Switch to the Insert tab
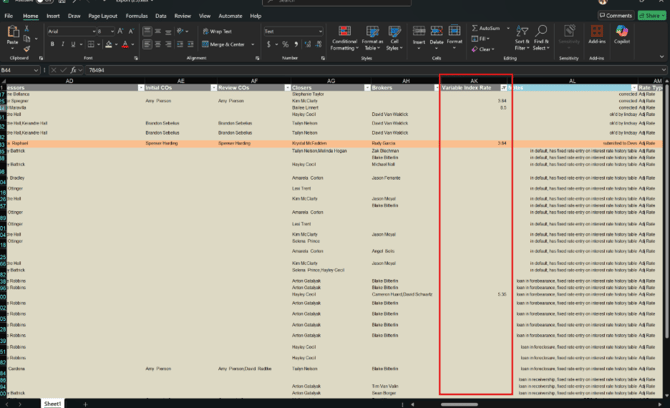The height and width of the screenshot is (408, 670). (53, 16)
